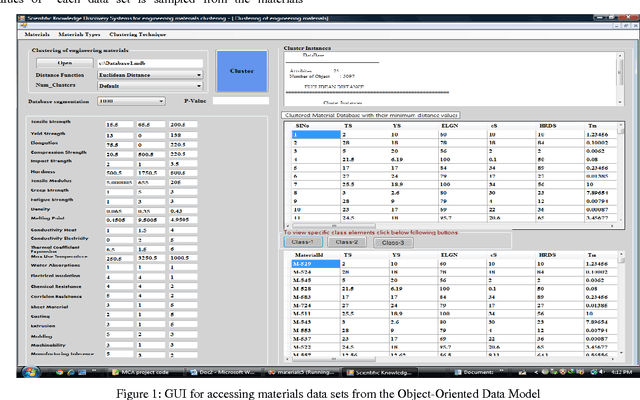Click the Yield Strength 13 field
This screenshot has height=400, width=640.
point(119,135)
